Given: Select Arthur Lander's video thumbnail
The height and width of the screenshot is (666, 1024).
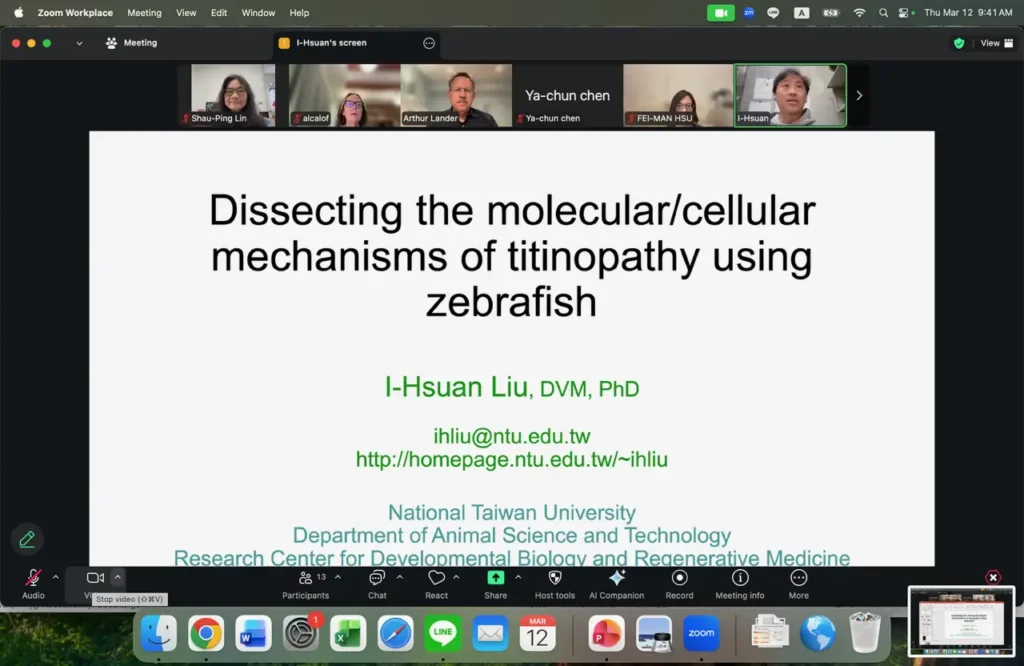Looking at the screenshot, I should [456, 95].
